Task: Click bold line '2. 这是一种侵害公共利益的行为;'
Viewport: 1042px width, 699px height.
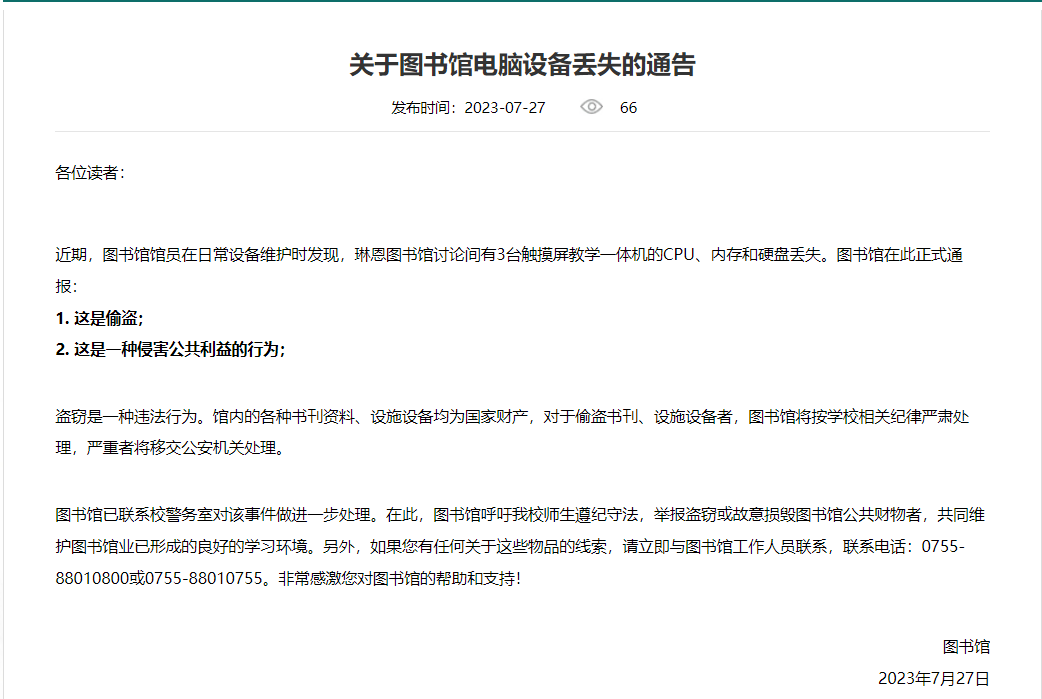Action: [x=170, y=349]
